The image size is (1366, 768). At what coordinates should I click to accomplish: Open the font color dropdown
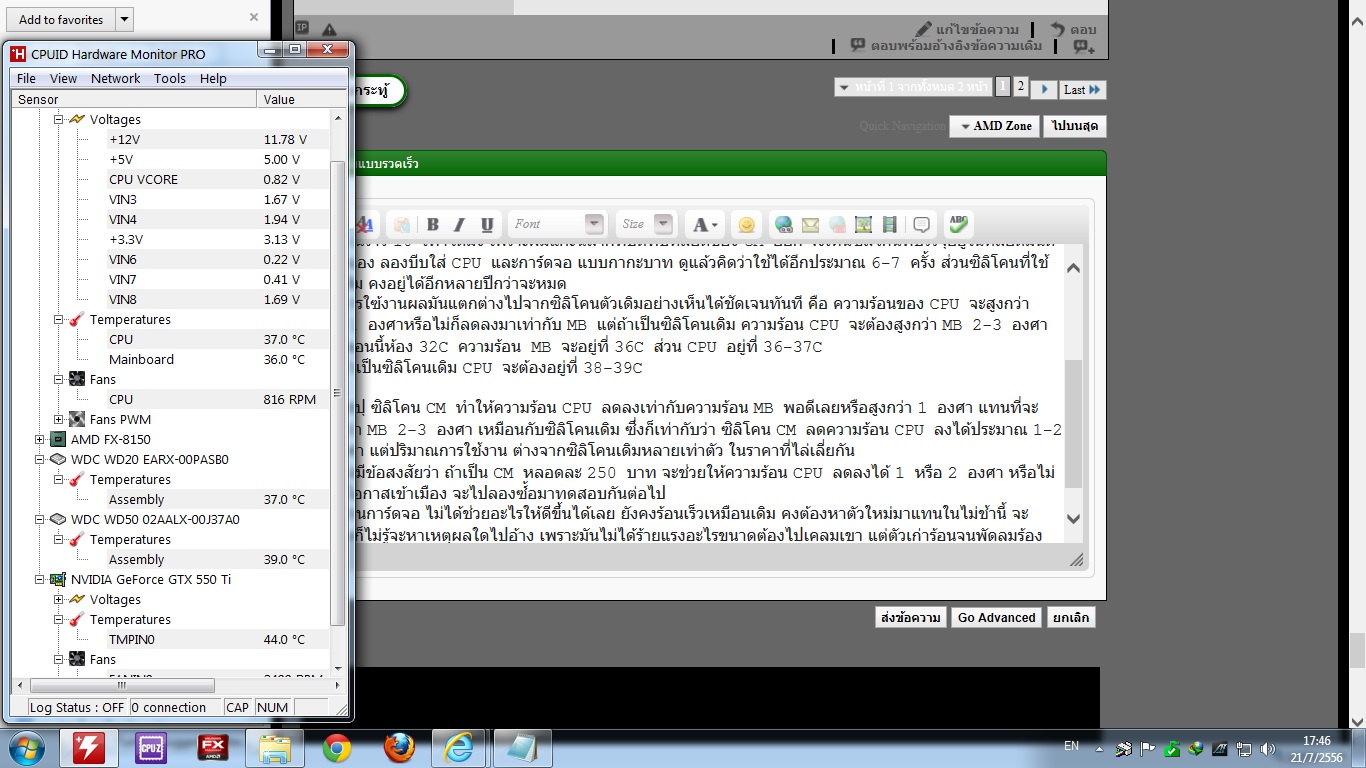click(705, 224)
